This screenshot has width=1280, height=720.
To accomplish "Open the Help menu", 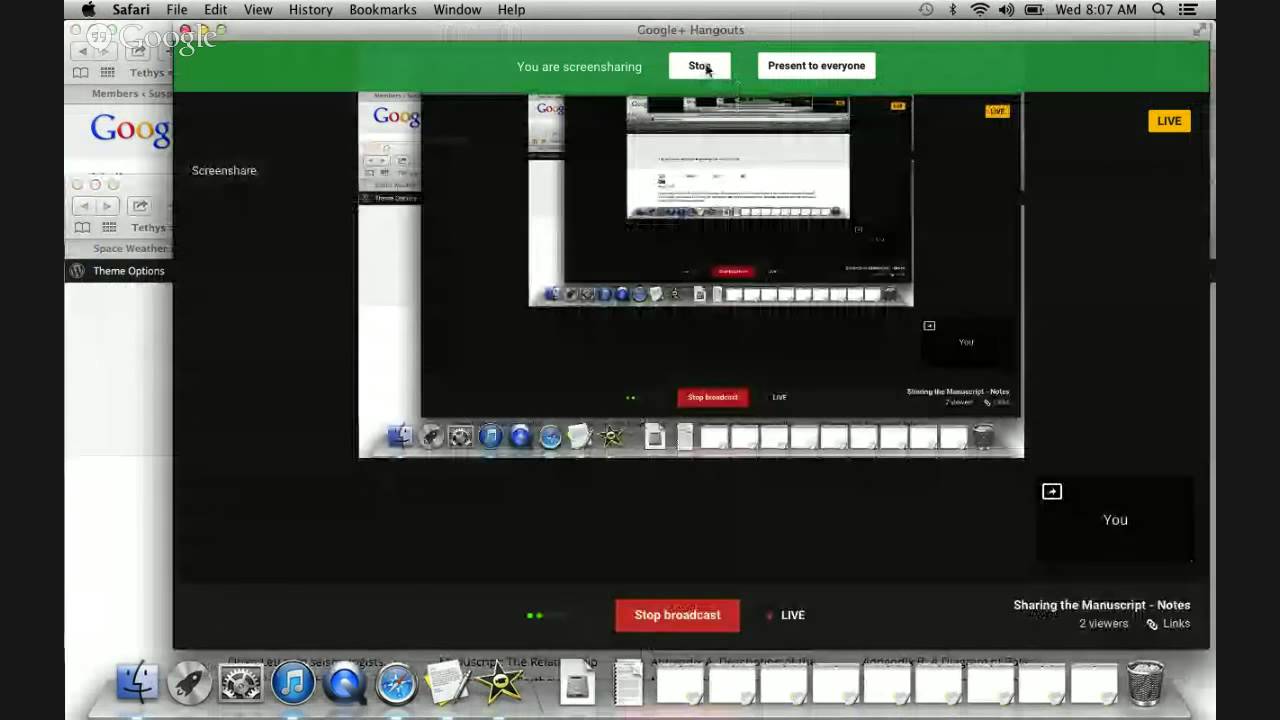I will (511, 10).
